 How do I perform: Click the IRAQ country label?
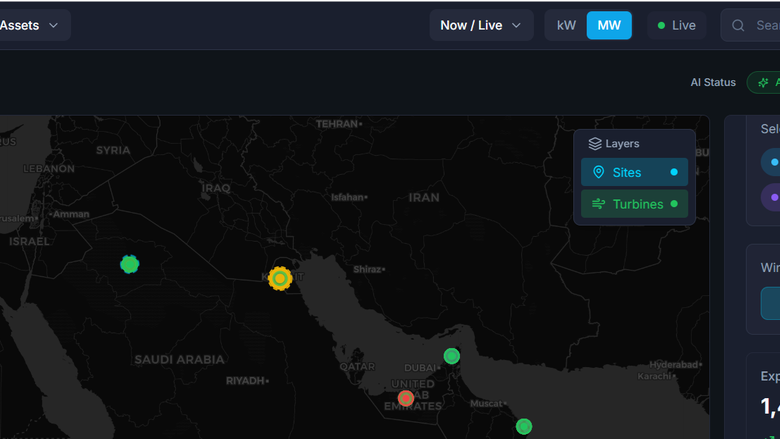[216, 188]
